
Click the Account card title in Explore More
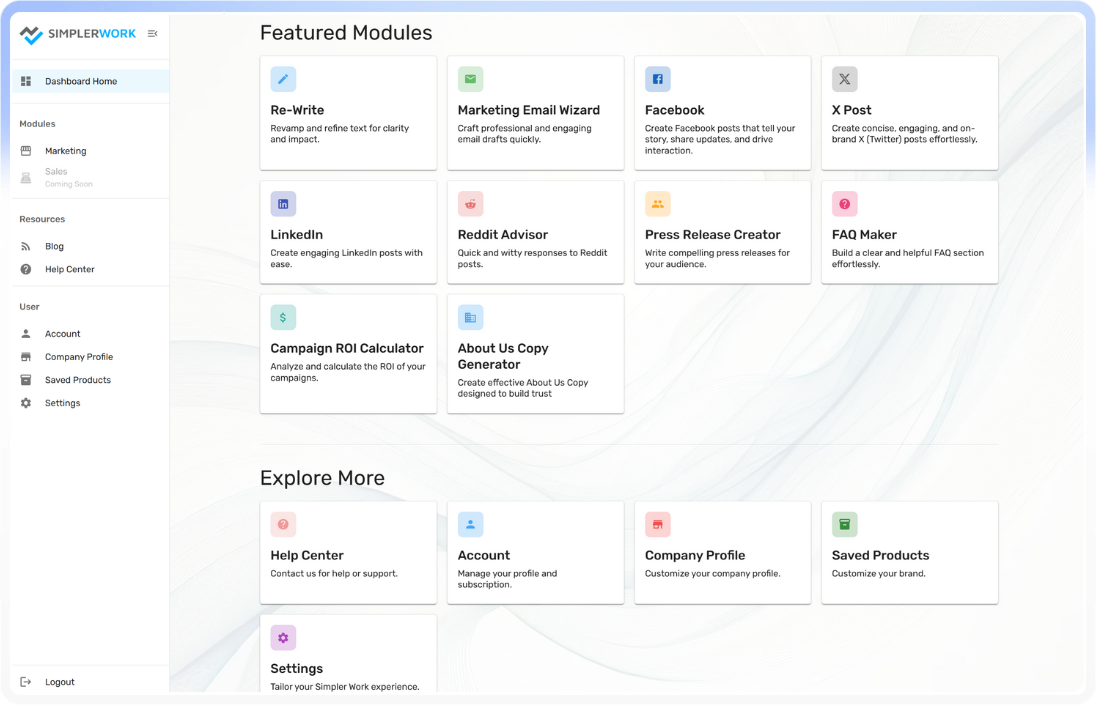[x=484, y=555]
